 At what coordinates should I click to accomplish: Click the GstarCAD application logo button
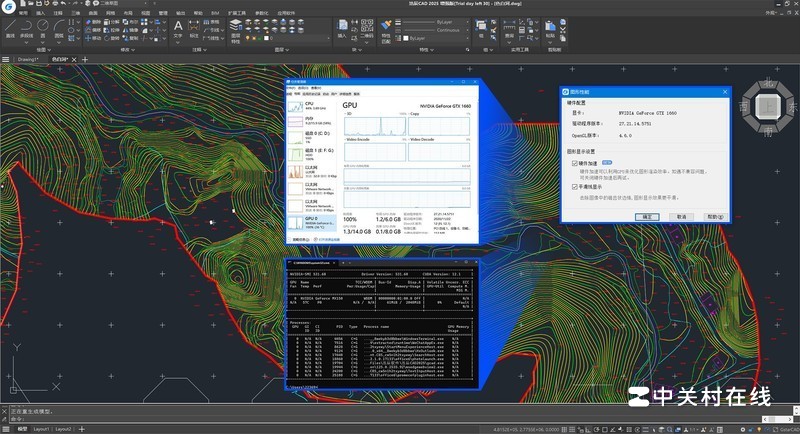coord(8,5)
